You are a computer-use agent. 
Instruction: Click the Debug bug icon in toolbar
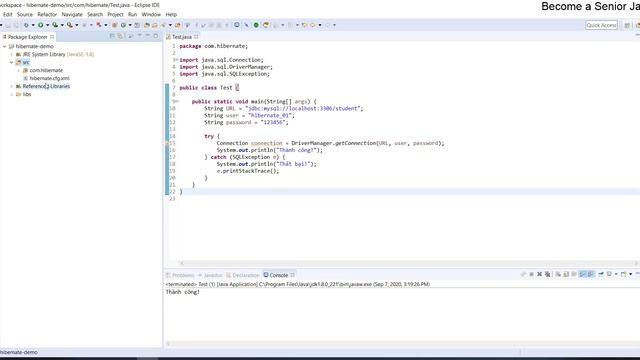click(26, 25)
